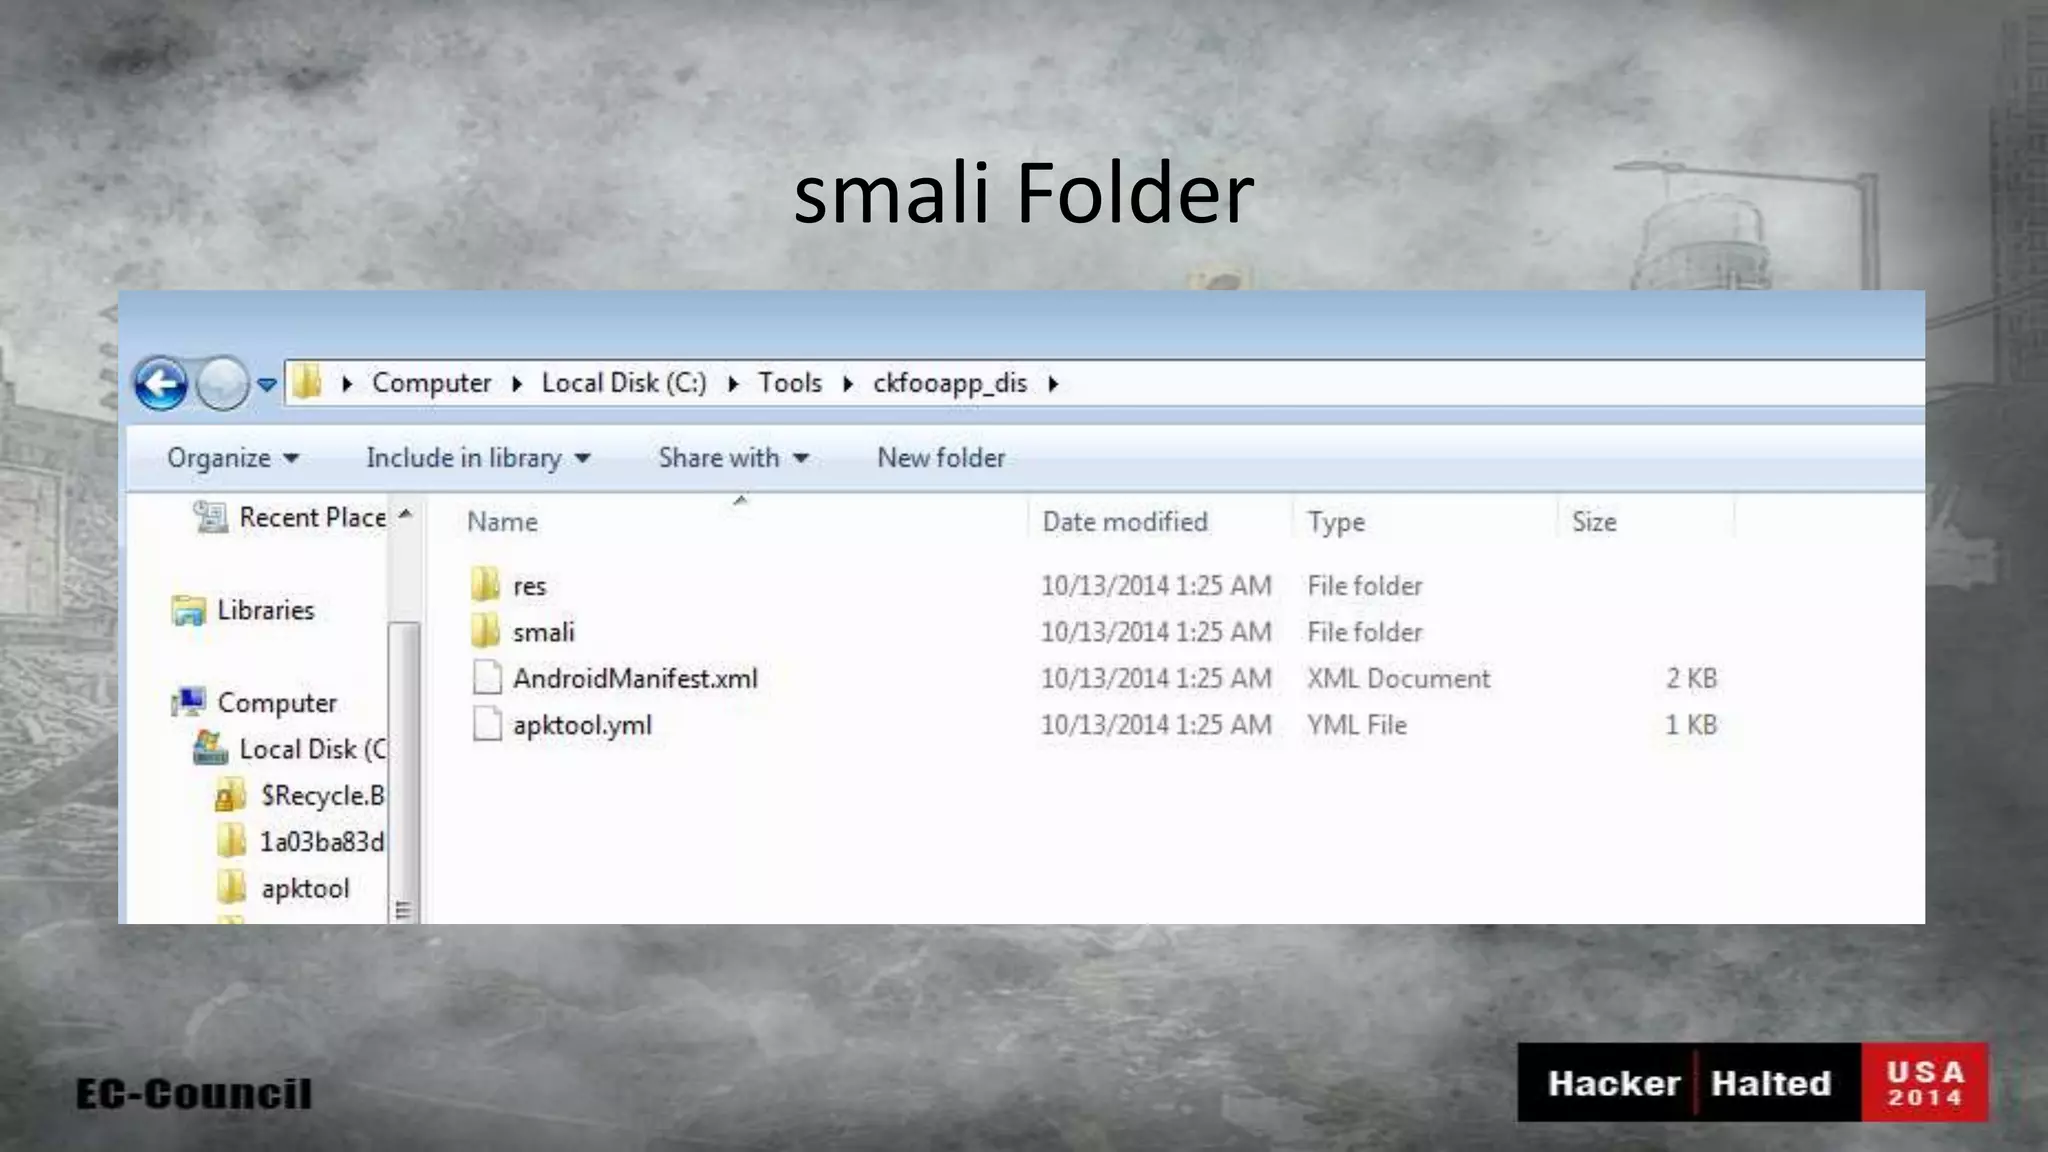Select Local Disk (C:) in navigation tree
Viewport: 2048px width, 1152px height.
click(313, 749)
